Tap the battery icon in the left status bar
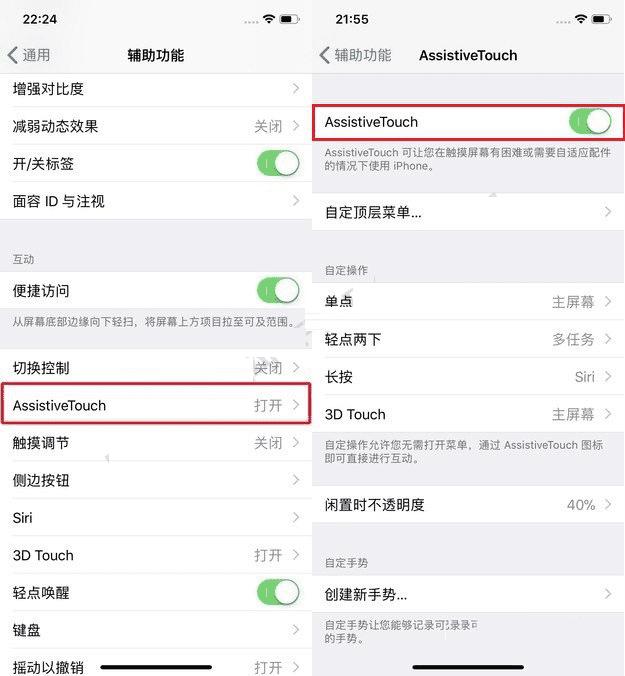 [290, 19]
